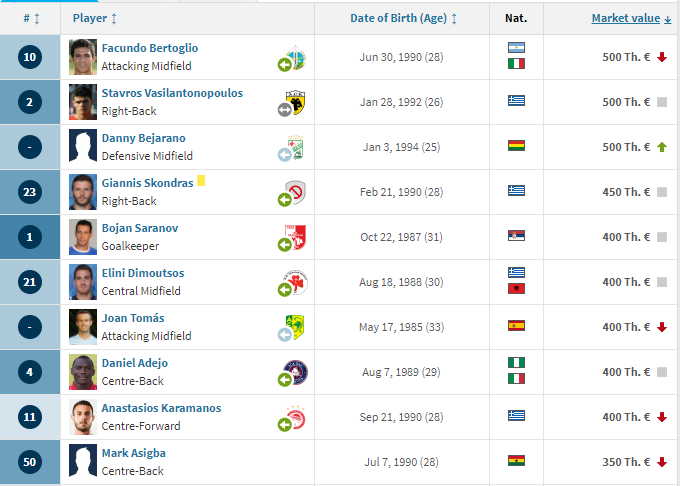Click the Ghana flag in Mark Asigba's row
Screen dimensions: 680x486
pyautogui.click(x=516, y=460)
